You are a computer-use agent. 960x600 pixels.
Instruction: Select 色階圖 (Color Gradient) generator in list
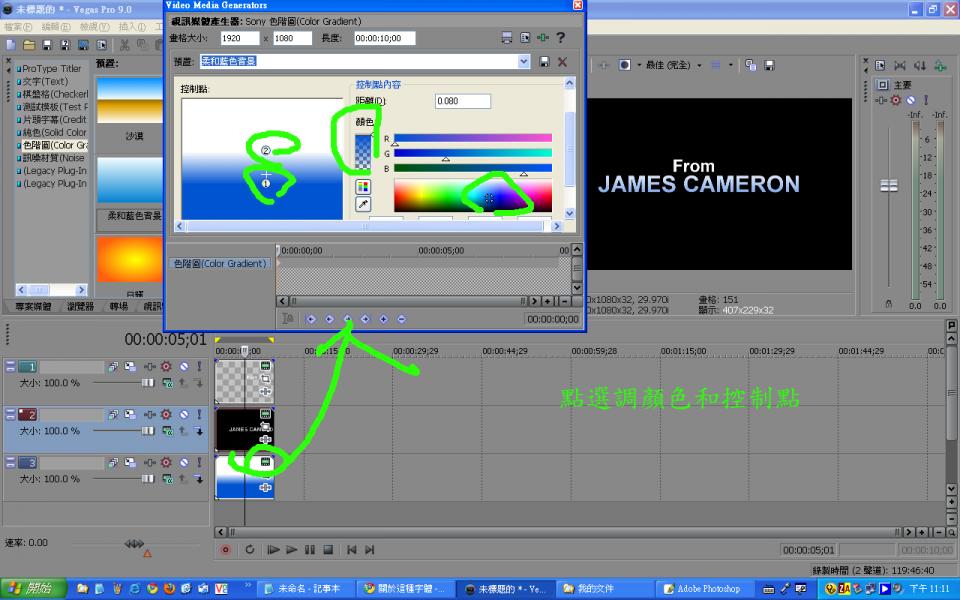point(54,145)
